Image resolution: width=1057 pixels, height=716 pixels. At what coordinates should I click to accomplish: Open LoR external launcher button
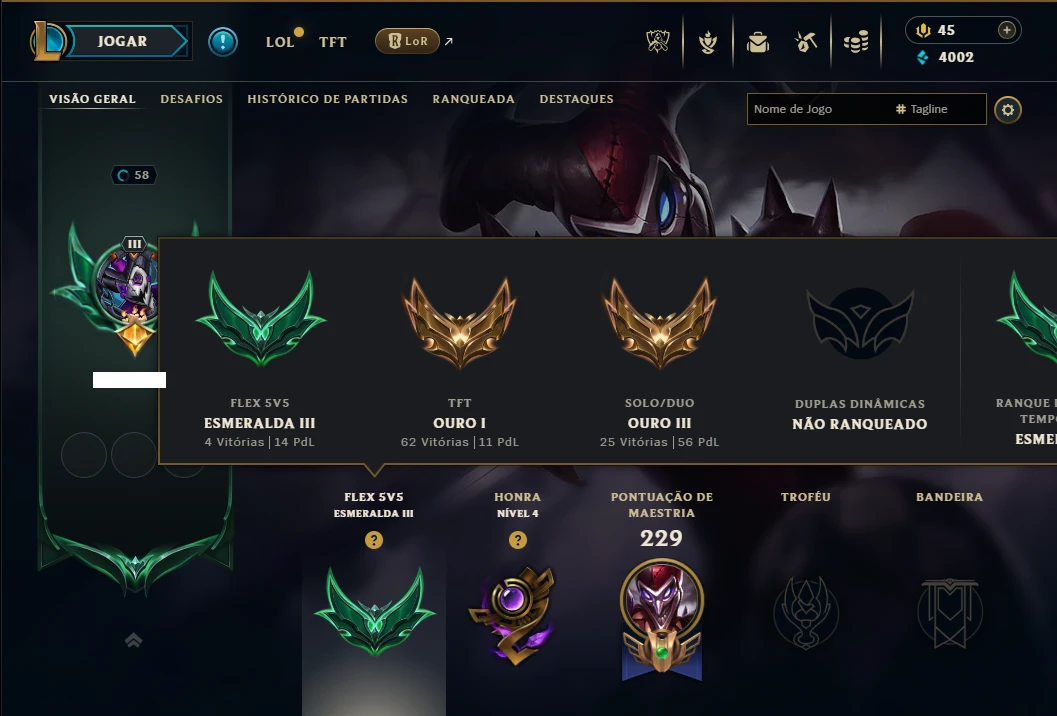coord(407,41)
